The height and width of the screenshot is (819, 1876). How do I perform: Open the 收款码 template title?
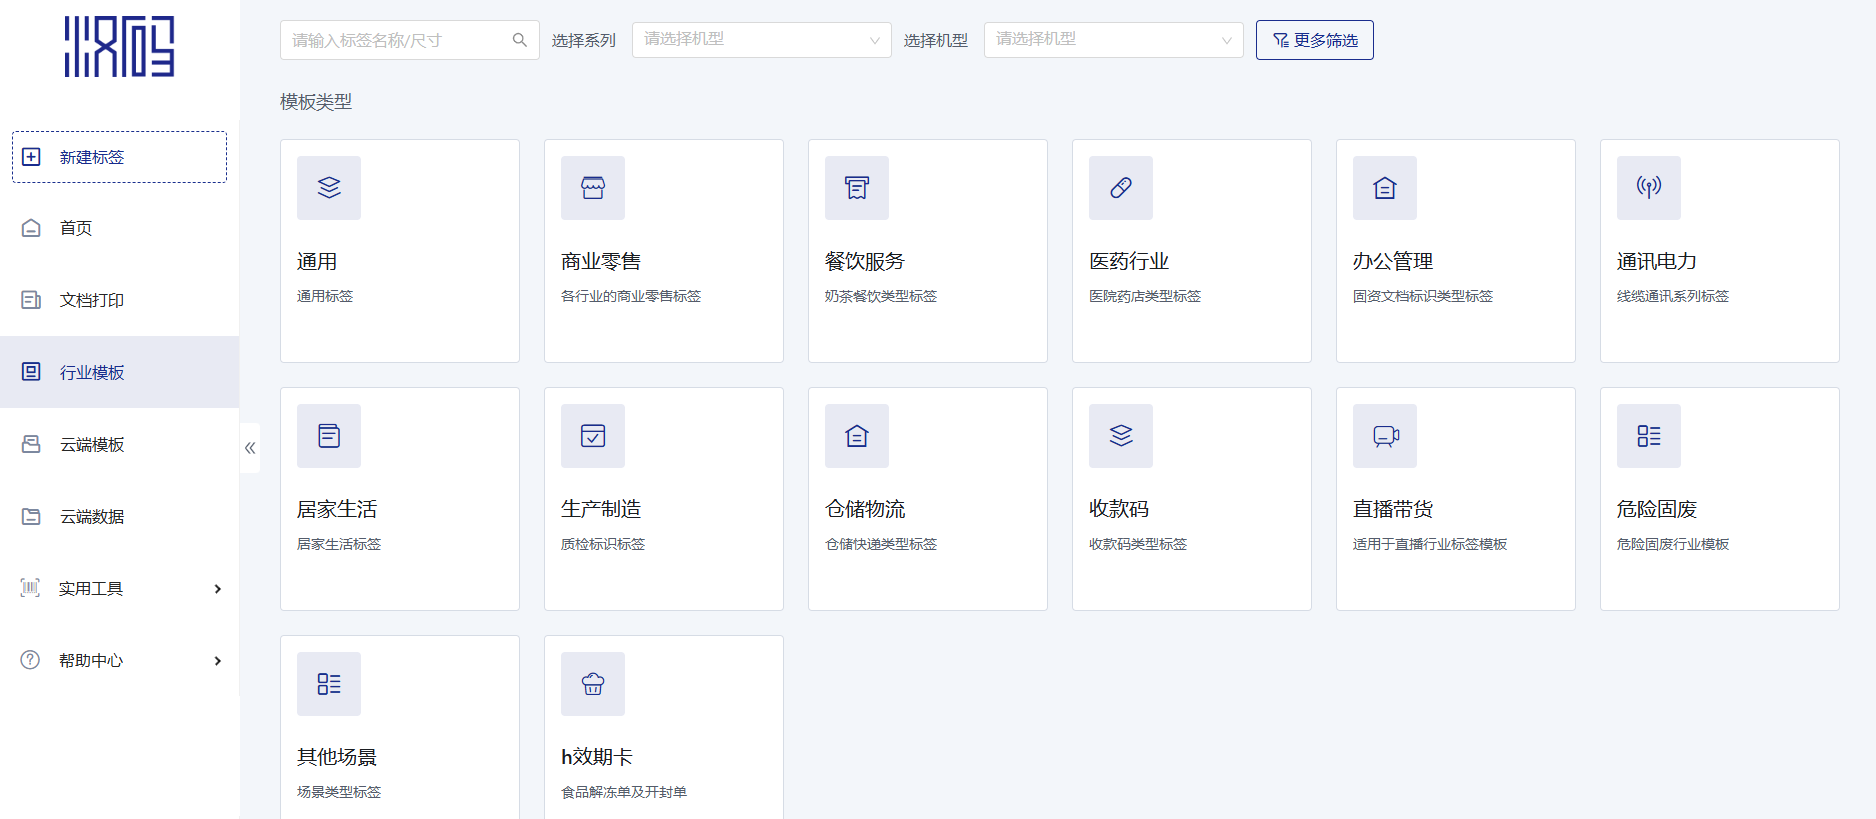1119,509
